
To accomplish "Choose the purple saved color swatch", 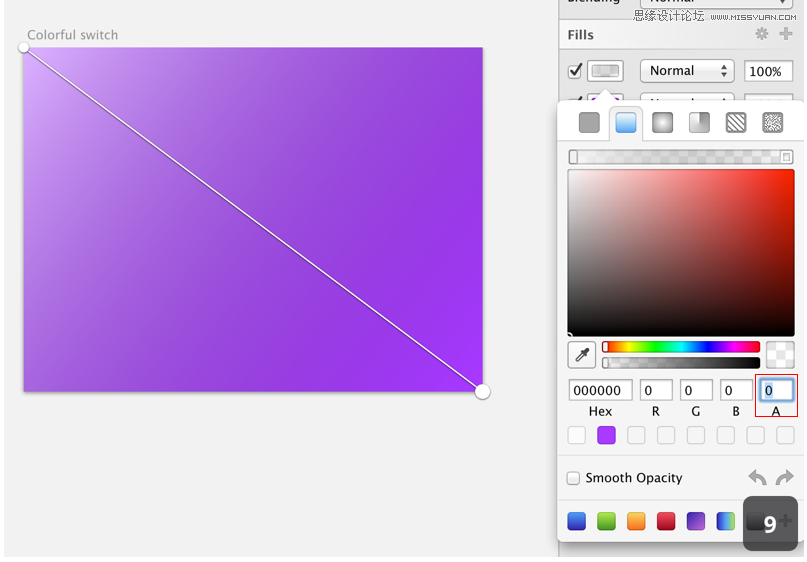I will (x=606, y=435).
